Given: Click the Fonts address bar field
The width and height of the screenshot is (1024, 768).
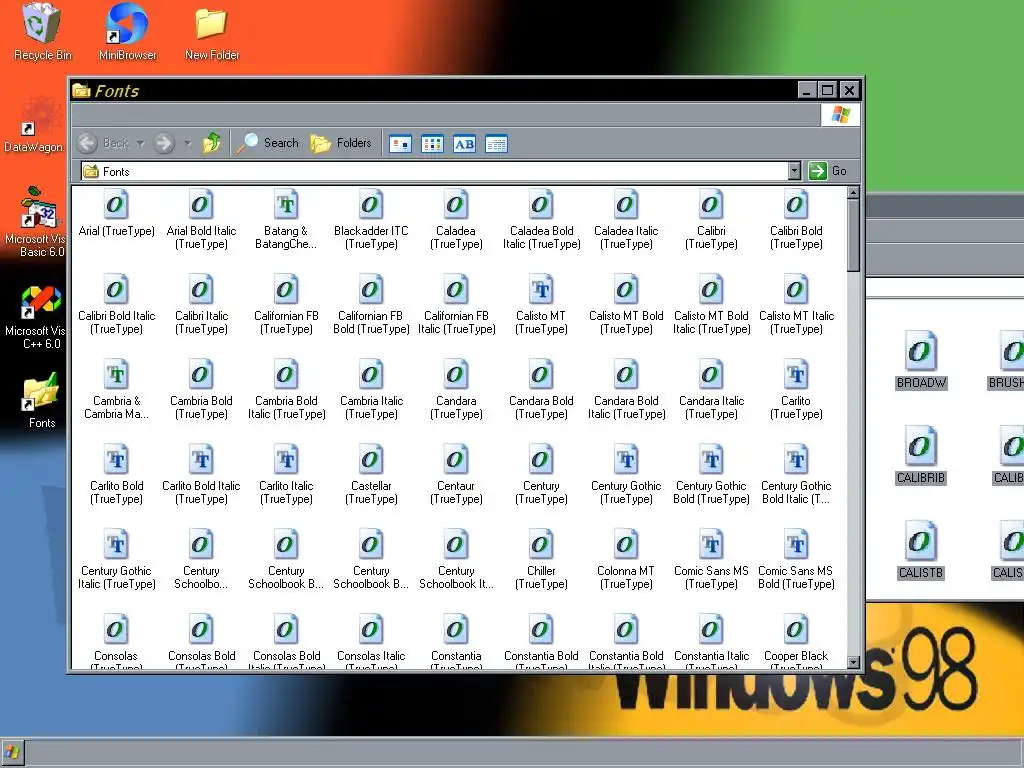Looking at the screenshot, I should [x=434, y=171].
